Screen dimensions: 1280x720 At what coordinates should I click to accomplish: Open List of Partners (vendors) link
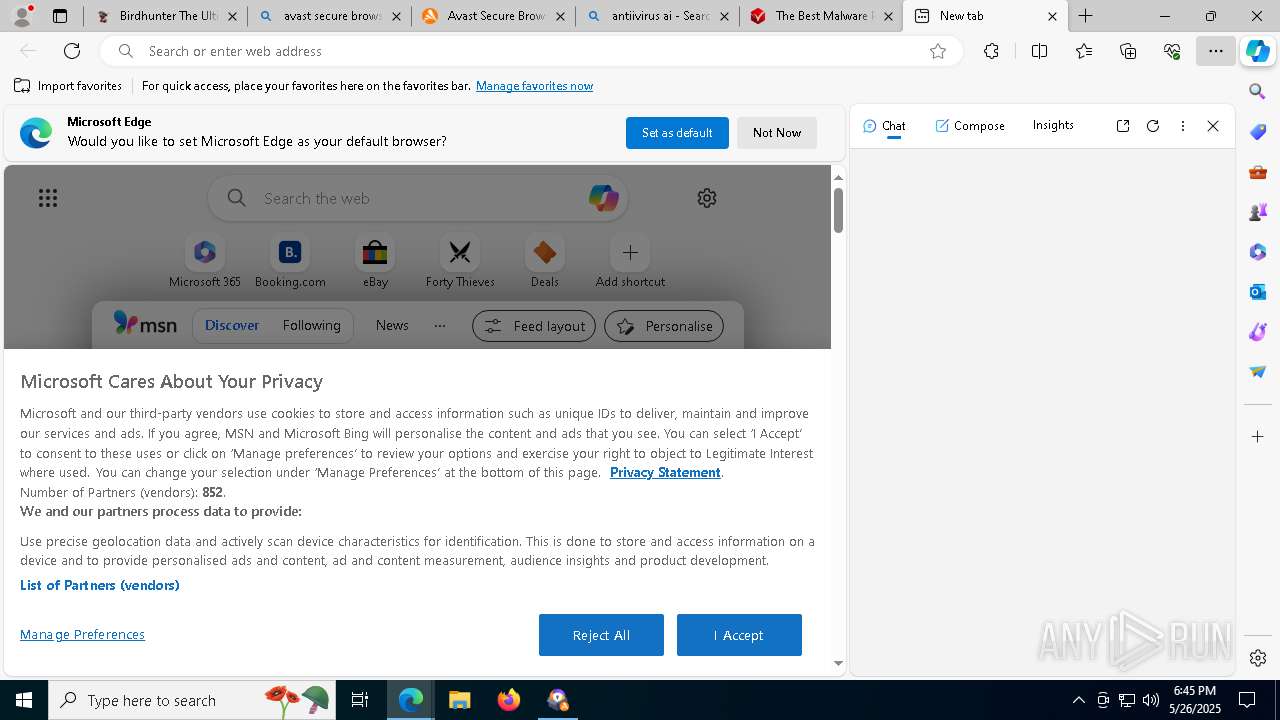coord(100,585)
